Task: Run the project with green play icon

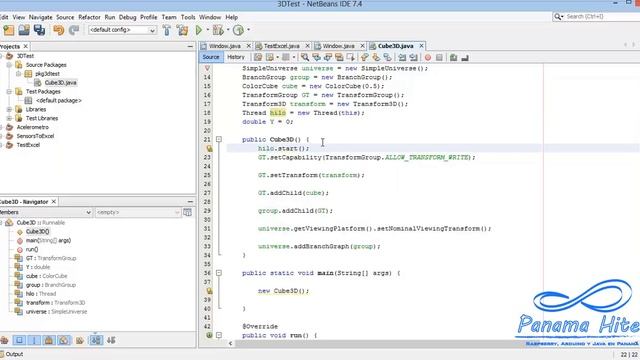Action: [x=199, y=30]
